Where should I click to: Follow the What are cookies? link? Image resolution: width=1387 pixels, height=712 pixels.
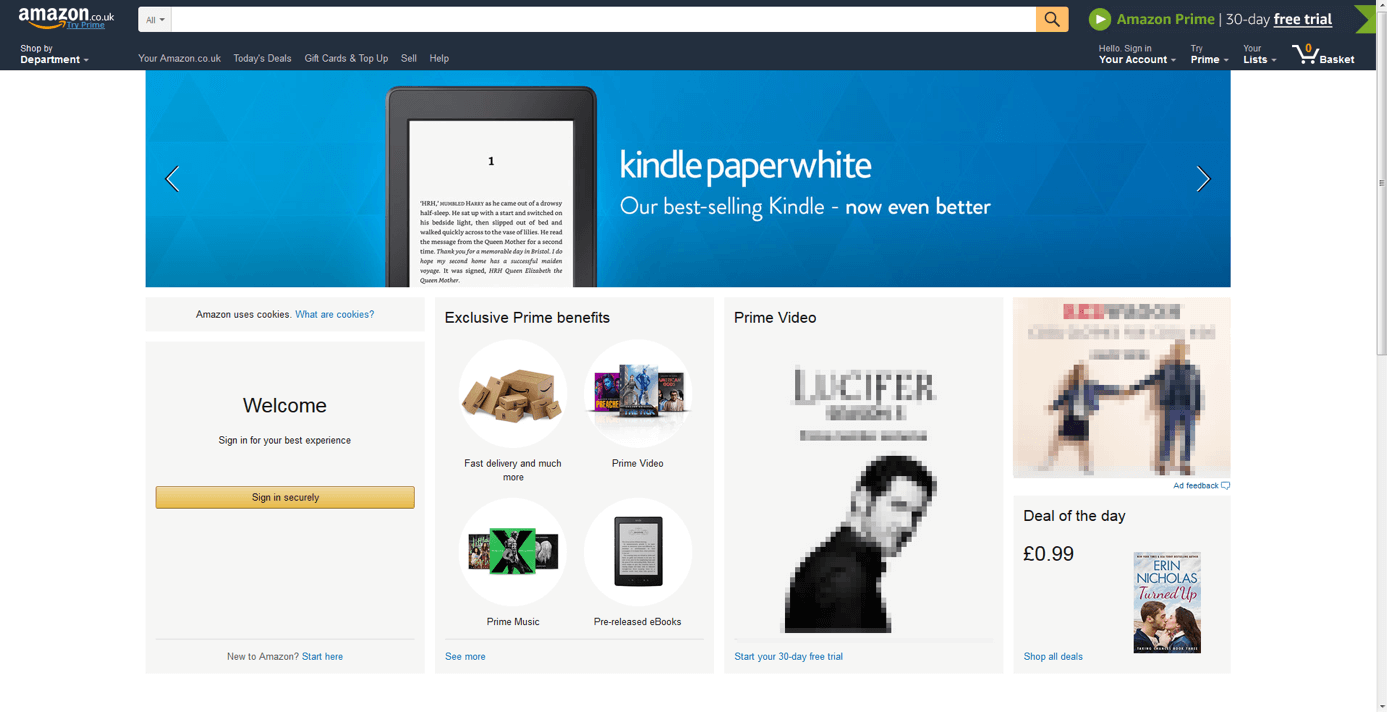pos(334,314)
